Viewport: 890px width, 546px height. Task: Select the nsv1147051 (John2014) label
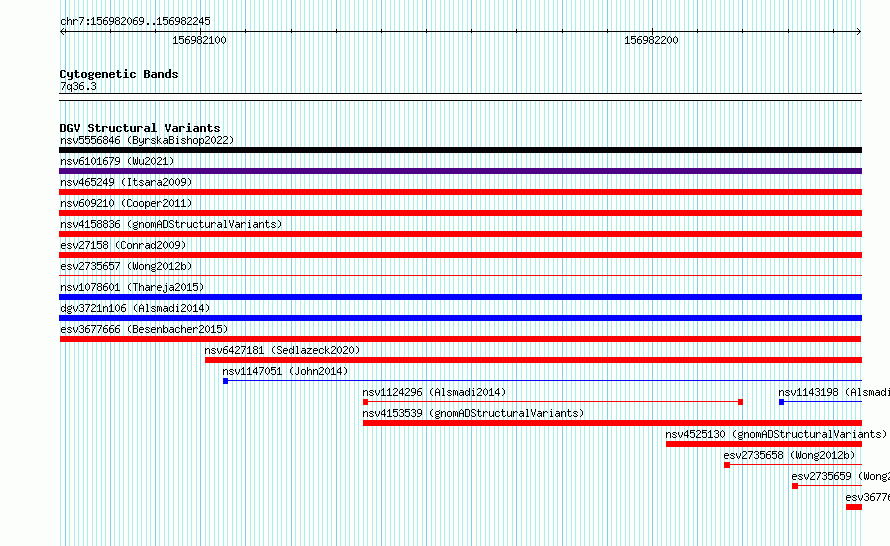(x=285, y=371)
